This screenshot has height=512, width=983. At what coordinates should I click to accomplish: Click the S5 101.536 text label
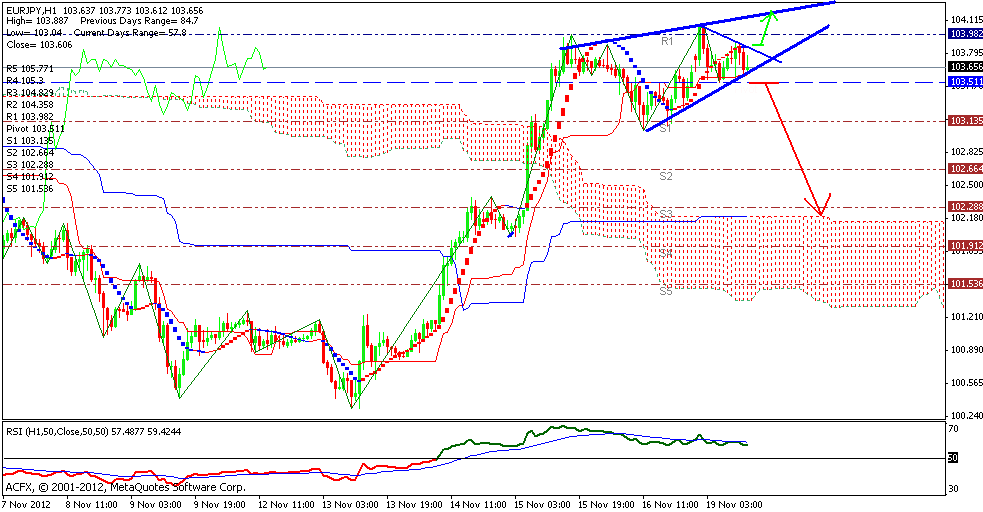pos(32,188)
